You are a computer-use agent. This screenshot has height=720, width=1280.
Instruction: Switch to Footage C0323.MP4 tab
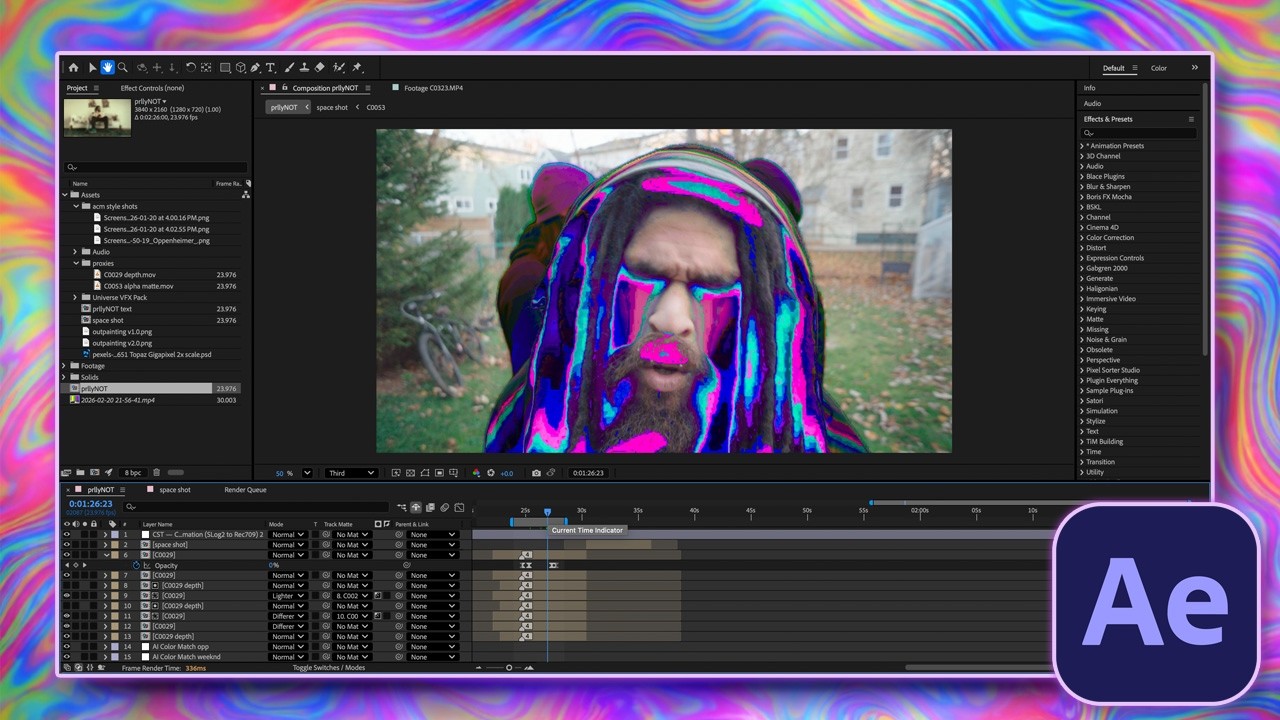pyautogui.click(x=433, y=88)
